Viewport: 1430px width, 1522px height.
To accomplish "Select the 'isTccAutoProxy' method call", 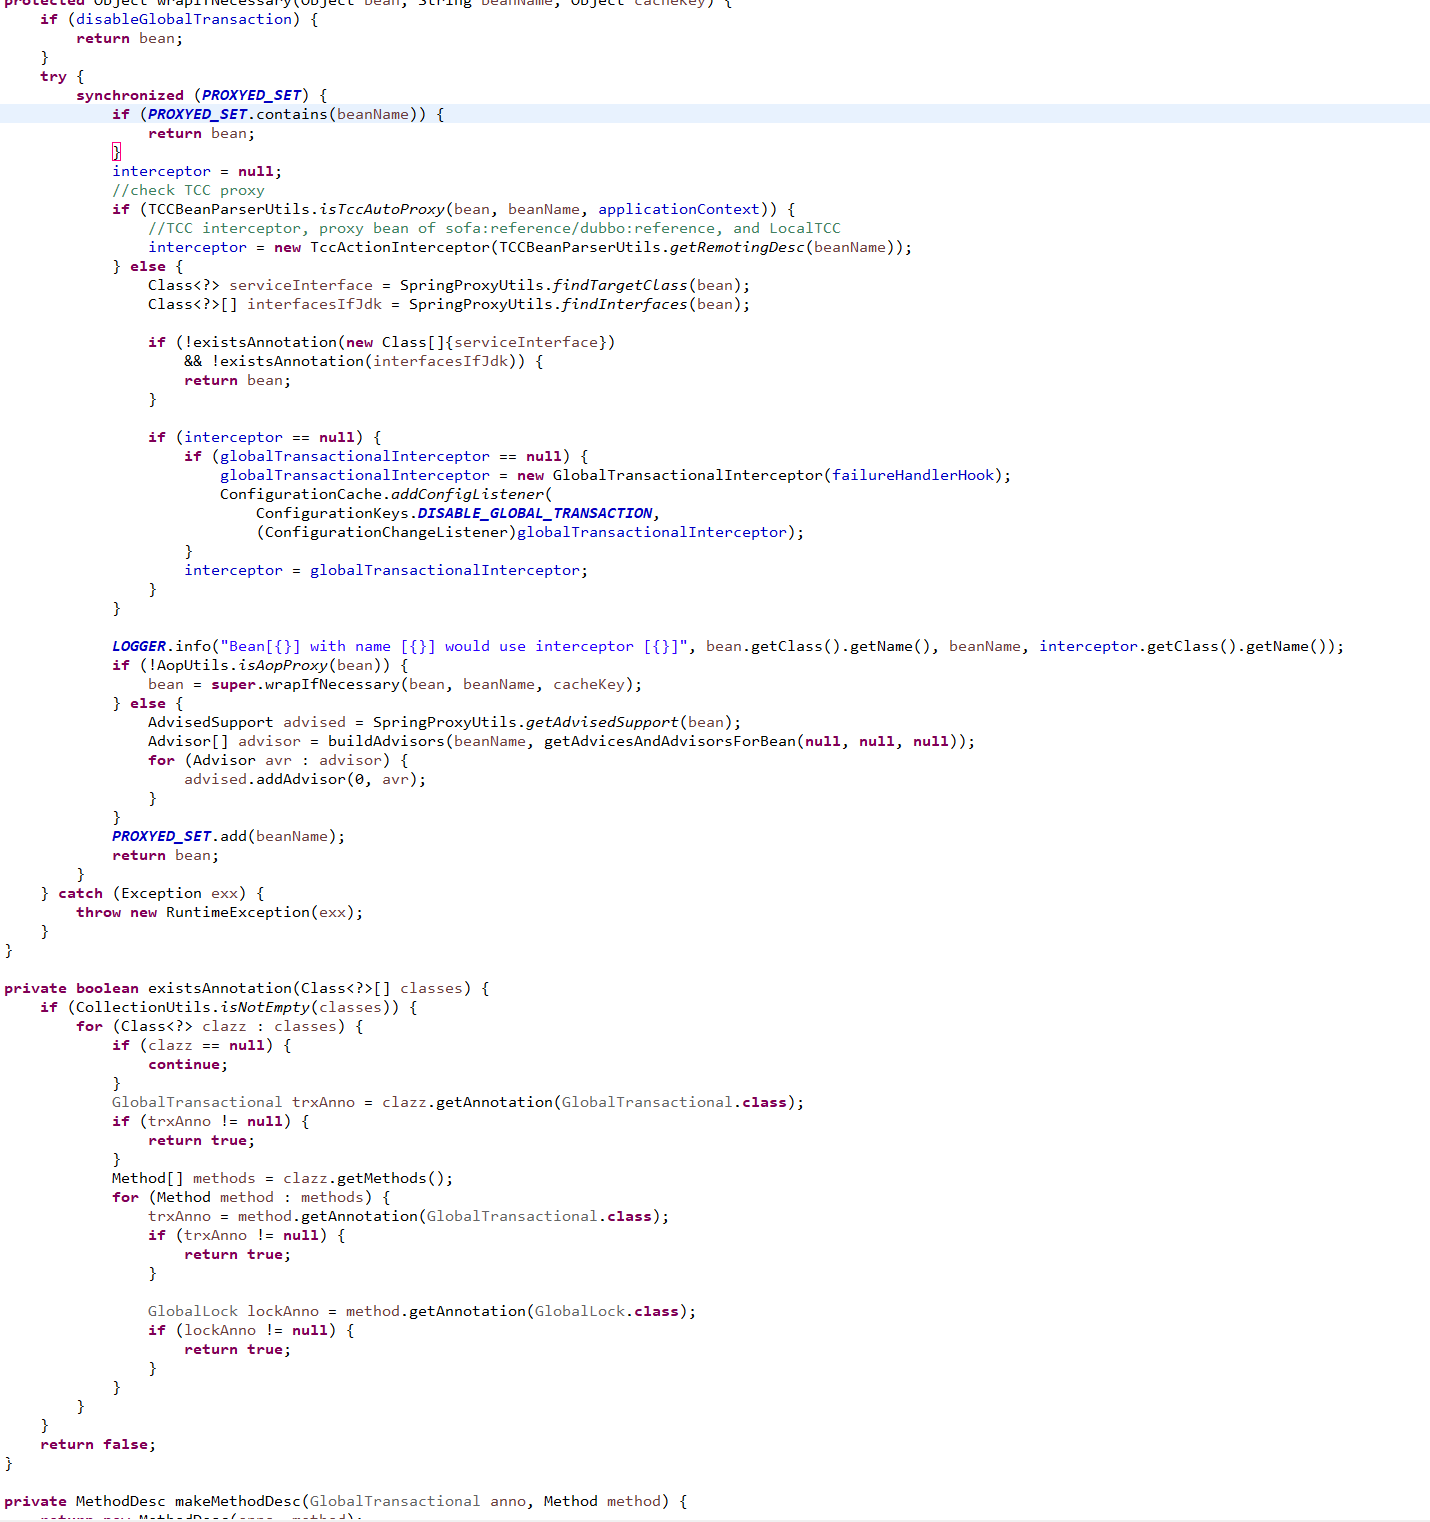I will point(382,209).
